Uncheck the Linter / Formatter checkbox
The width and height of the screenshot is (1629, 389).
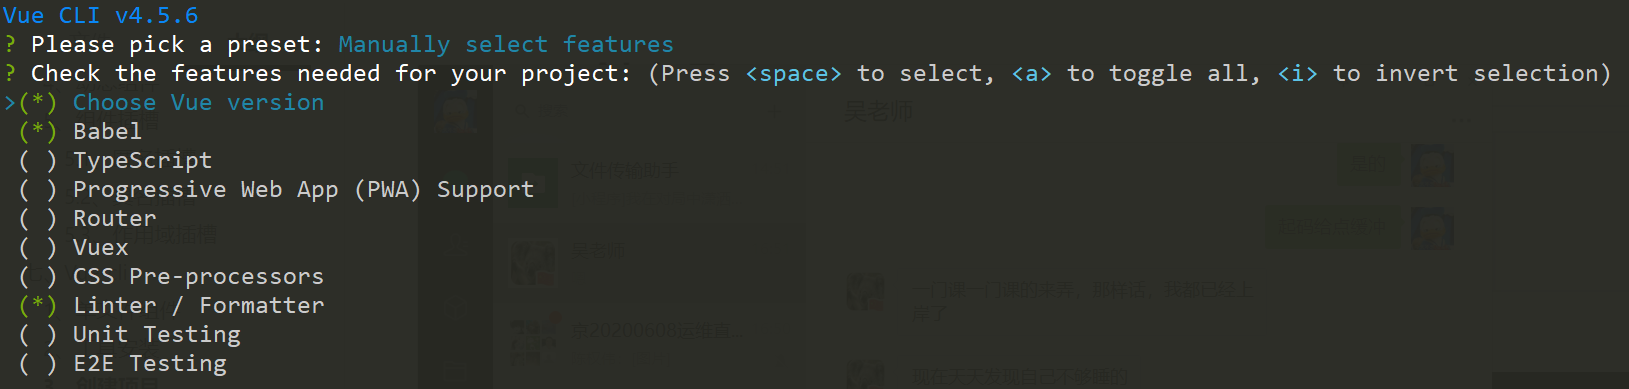click(38, 306)
